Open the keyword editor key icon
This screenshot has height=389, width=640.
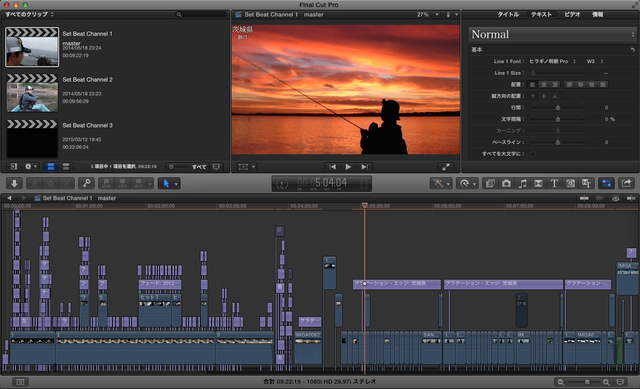click(87, 184)
